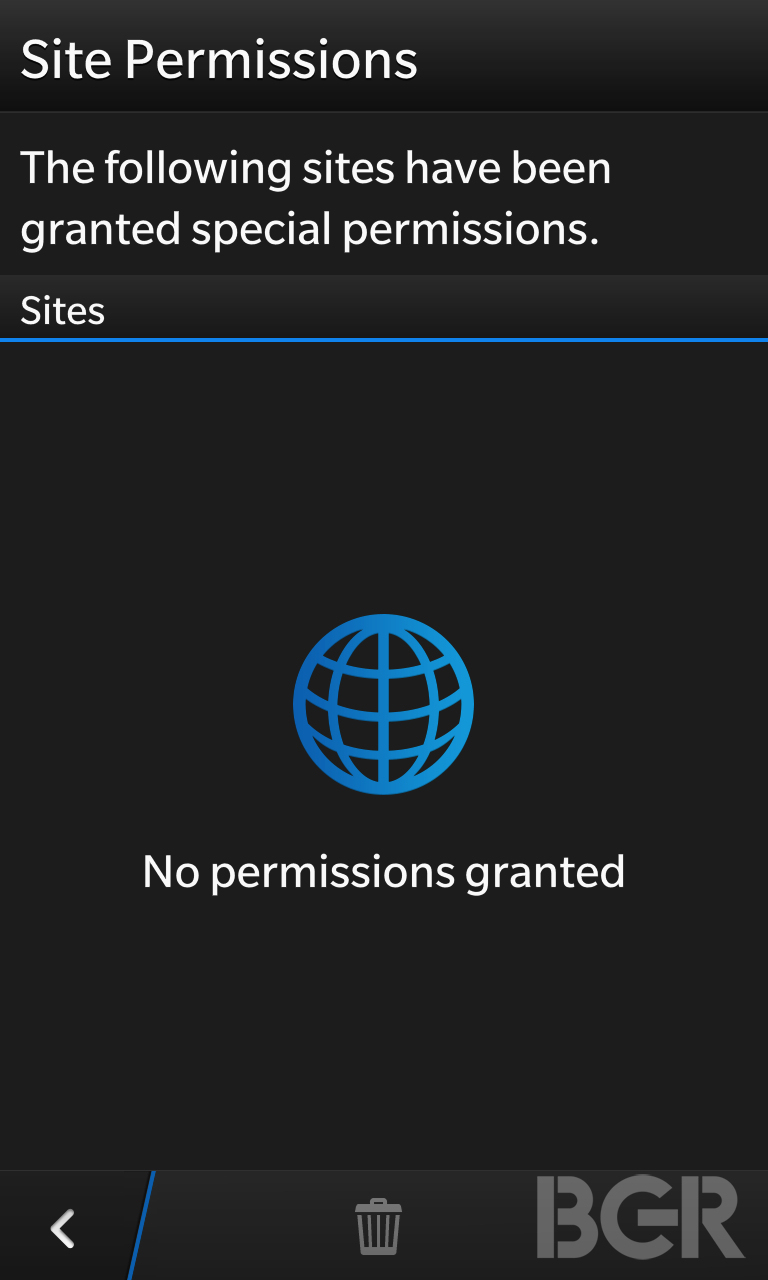Image resolution: width=768 pixels, height=1280 pixels.
Task: Tap the letter R in BGR logo
Action: 713,1217
